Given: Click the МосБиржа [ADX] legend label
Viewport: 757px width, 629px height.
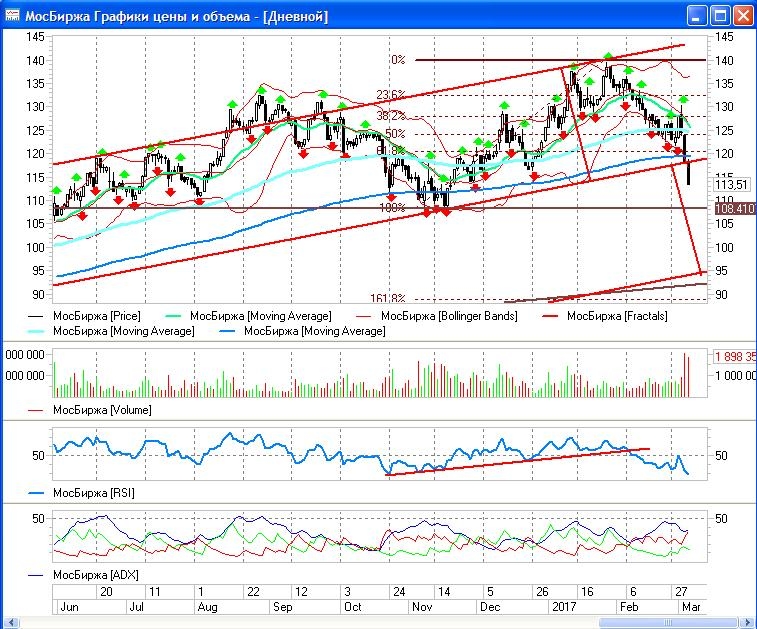Looking at the screenshot, I should click(92, 575).
